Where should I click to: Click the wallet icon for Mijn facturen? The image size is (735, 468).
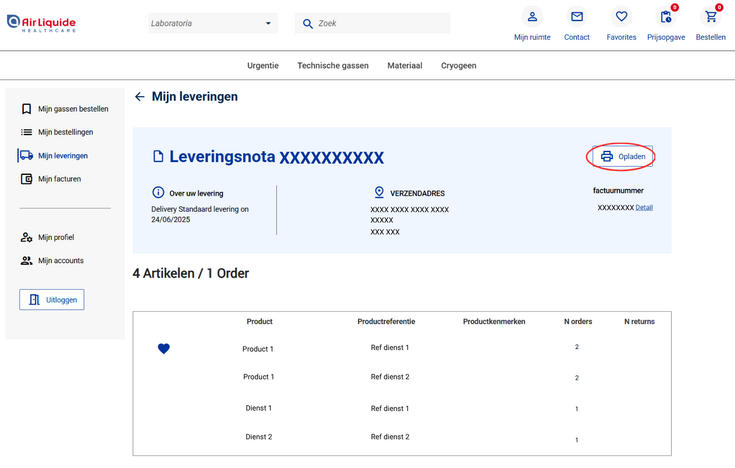pyautogui.click(x=26, y=179)
